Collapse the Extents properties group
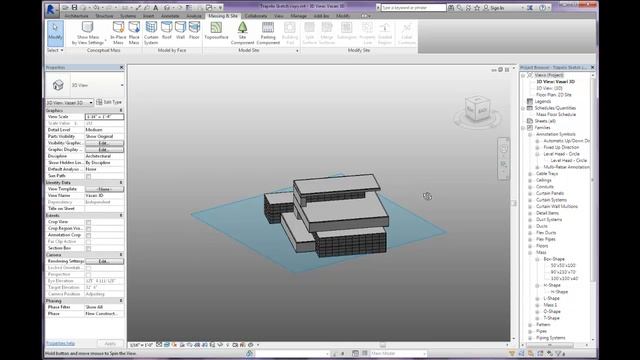 (121, 215)
